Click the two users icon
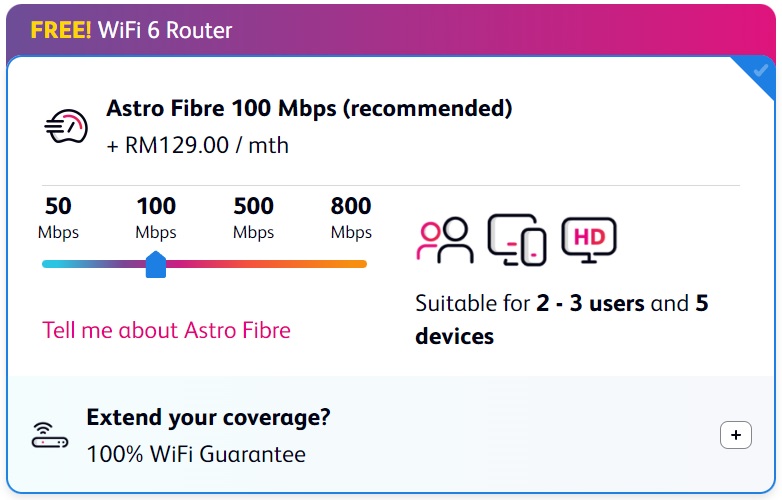This screenshot has width=782, height=500. pyautogui.click(x=445, y=240)
